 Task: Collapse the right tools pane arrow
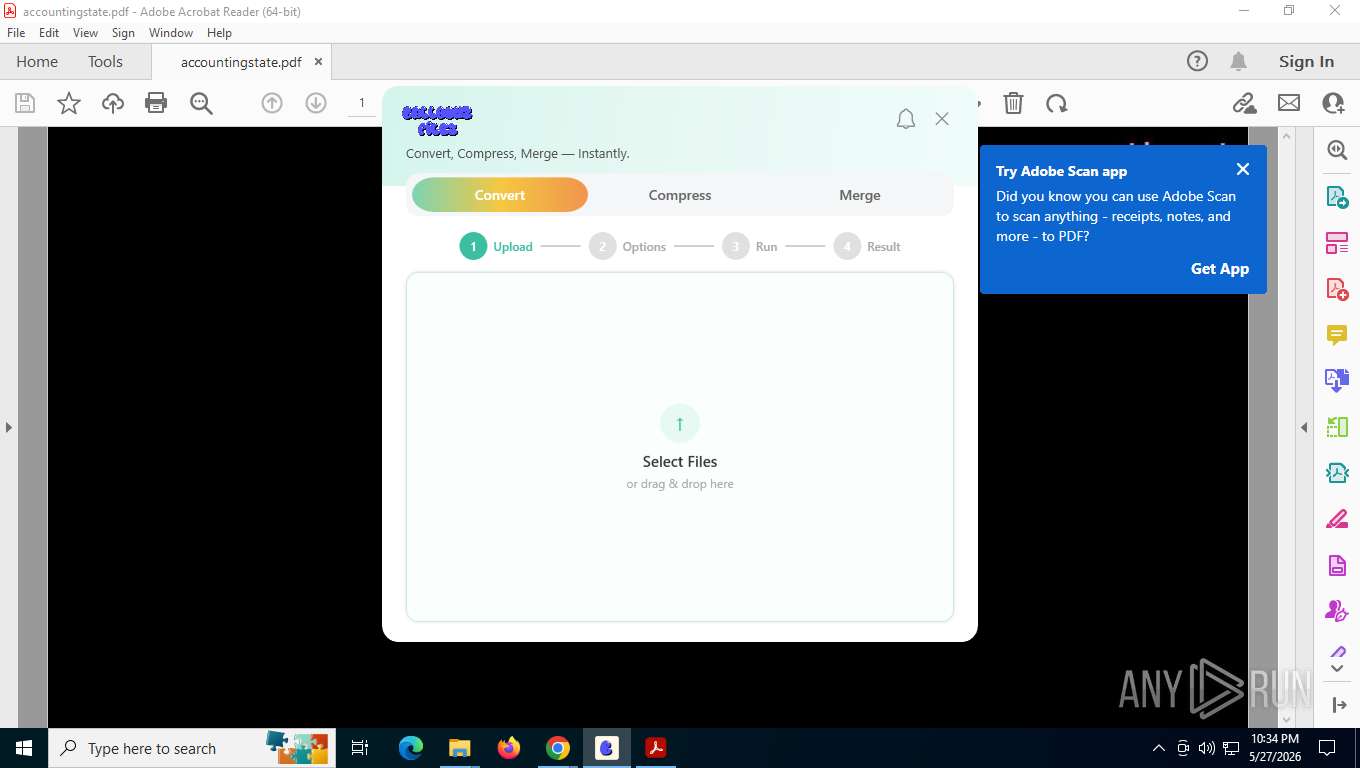coord(1341,705)
